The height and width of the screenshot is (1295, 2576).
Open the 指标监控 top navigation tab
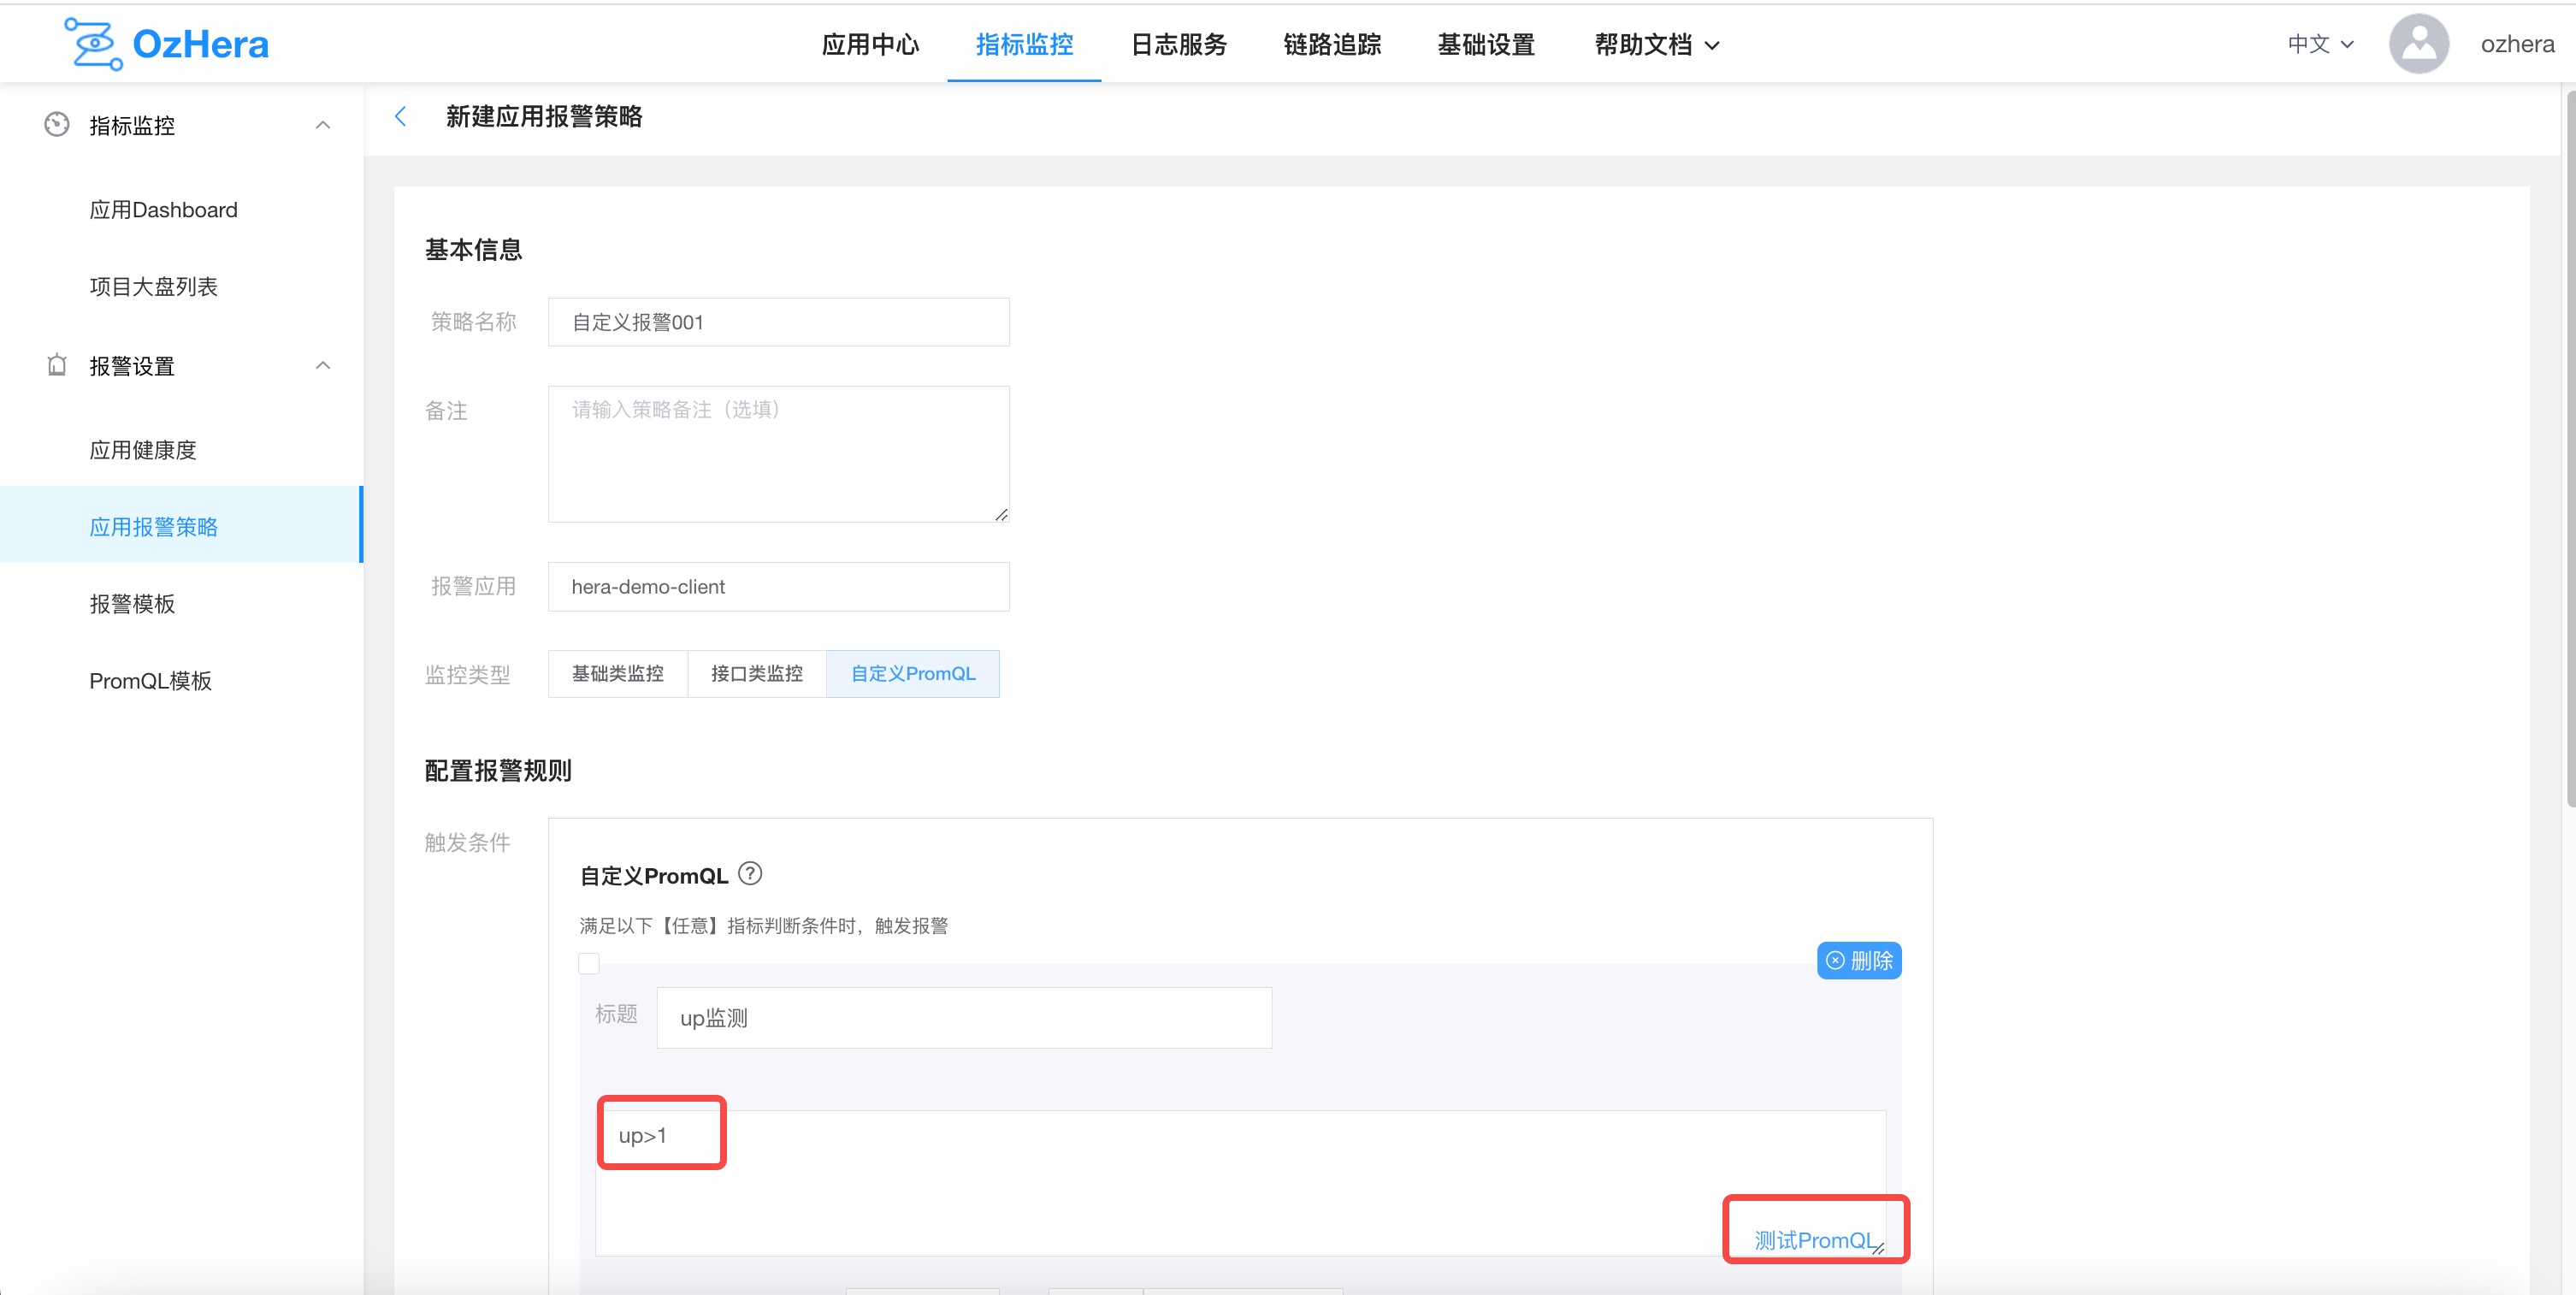[1024, 45]
